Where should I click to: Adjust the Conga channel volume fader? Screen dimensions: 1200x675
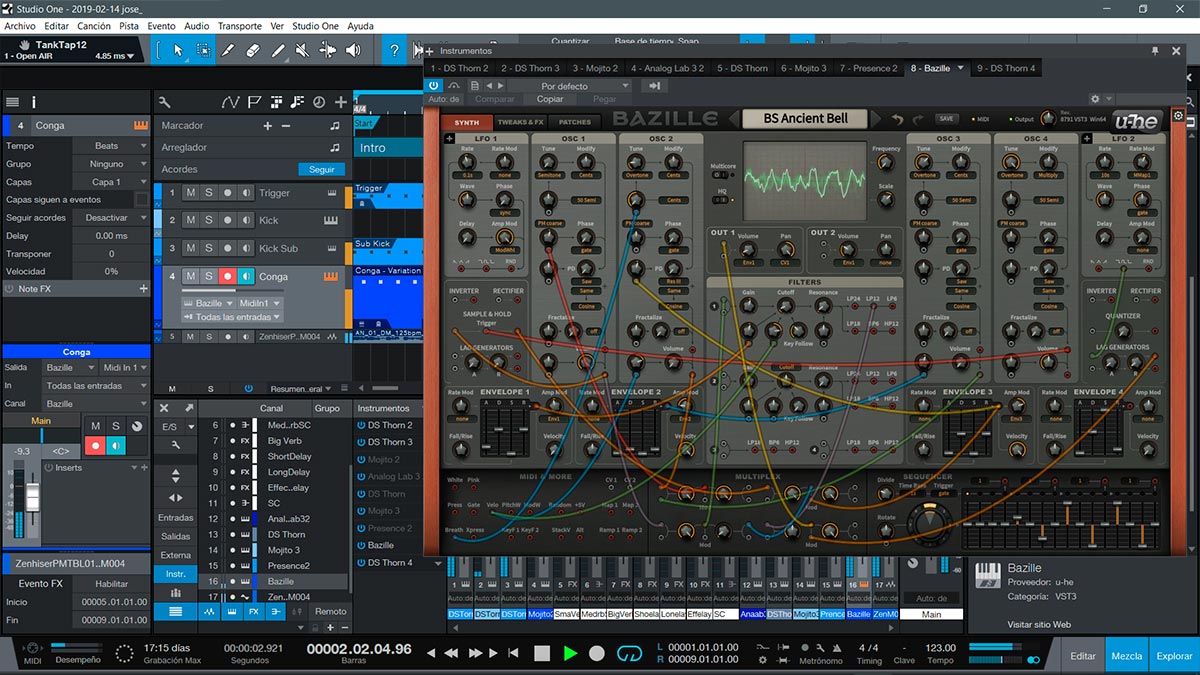click(32, 498)
